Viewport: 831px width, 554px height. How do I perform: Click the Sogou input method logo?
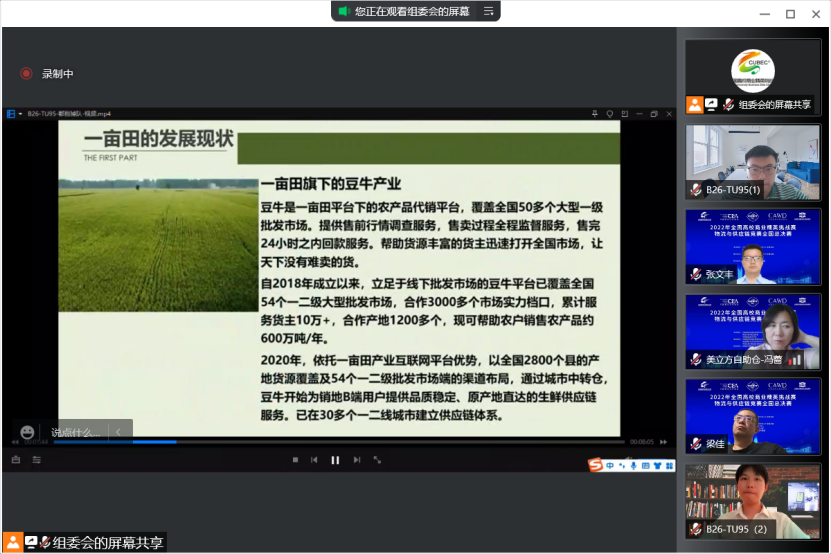pyautogui.click(x=596, y=465)
